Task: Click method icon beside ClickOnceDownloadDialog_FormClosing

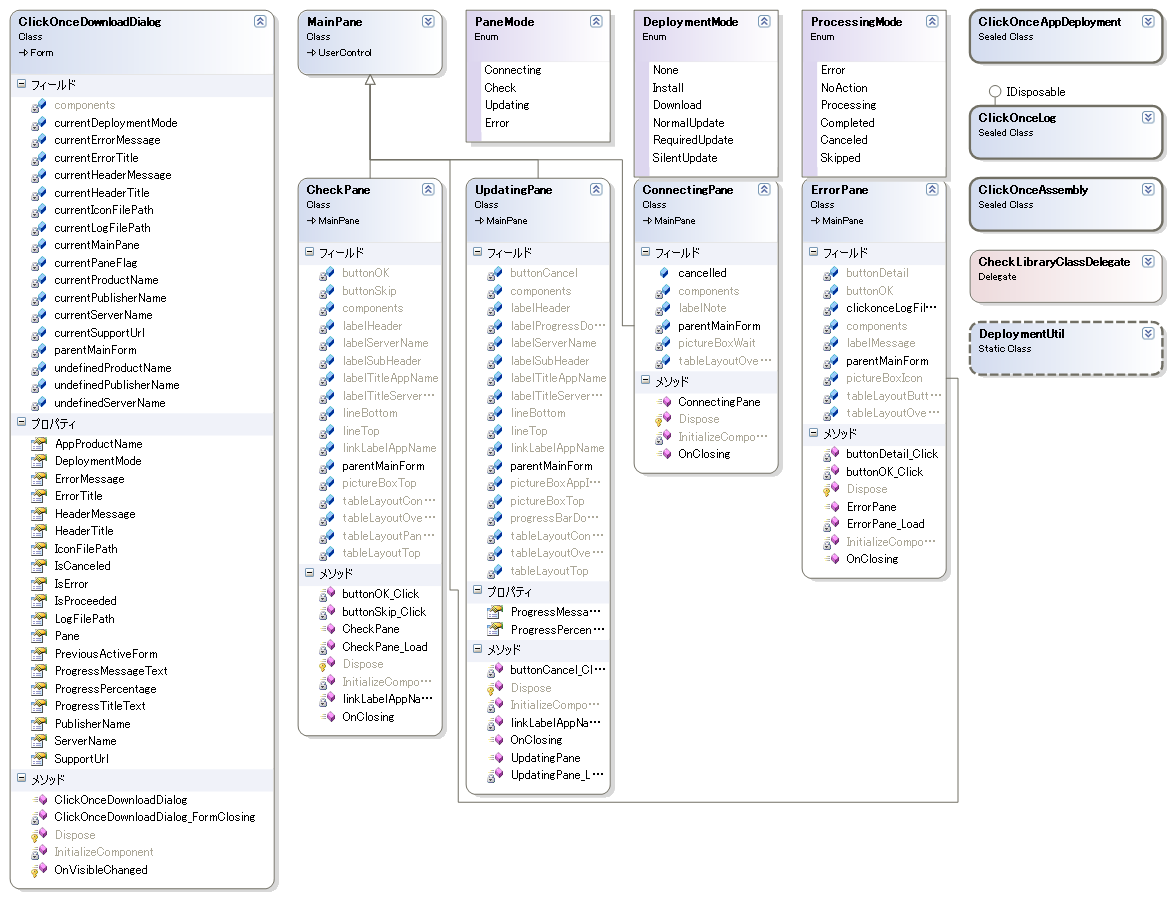Action: tap(39, 817)
